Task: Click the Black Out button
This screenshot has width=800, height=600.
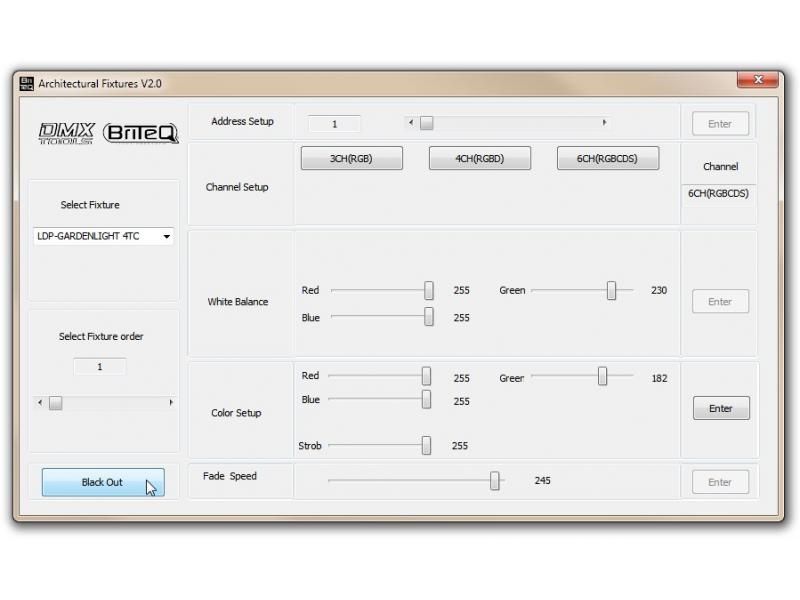Action: coord(103,482)
